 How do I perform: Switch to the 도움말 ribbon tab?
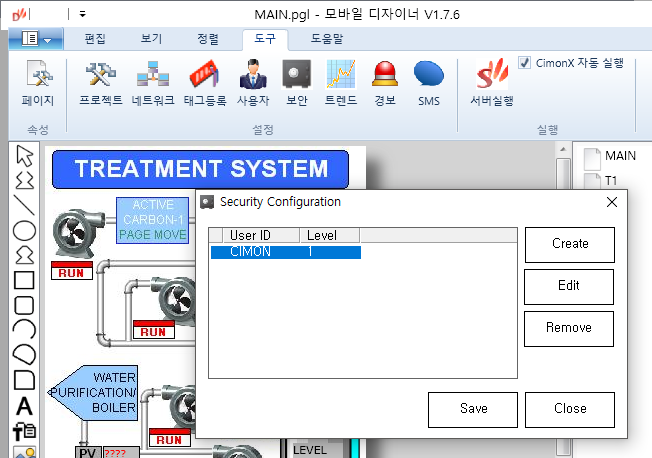(327, 39)
